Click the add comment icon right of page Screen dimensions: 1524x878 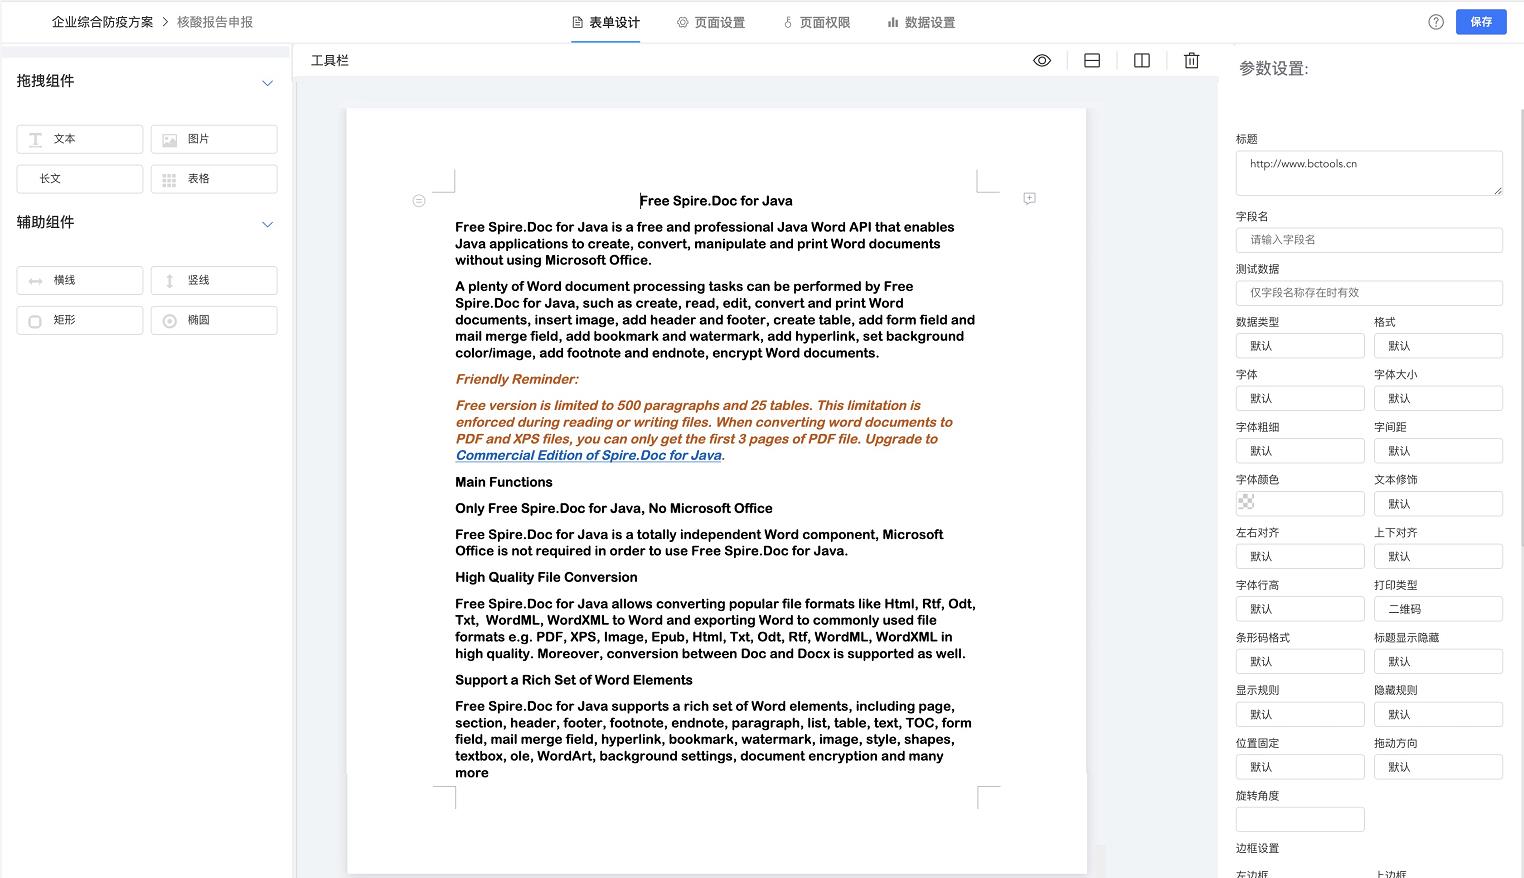click(1029, 199)
